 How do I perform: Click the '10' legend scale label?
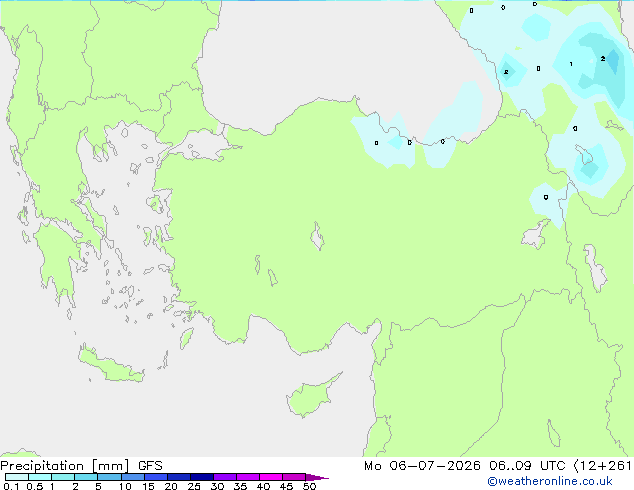coord(125,486)
